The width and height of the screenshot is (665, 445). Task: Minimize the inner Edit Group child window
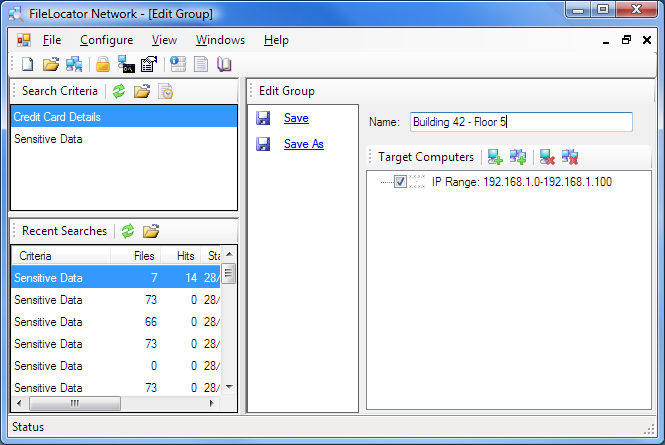coord(606,40)
